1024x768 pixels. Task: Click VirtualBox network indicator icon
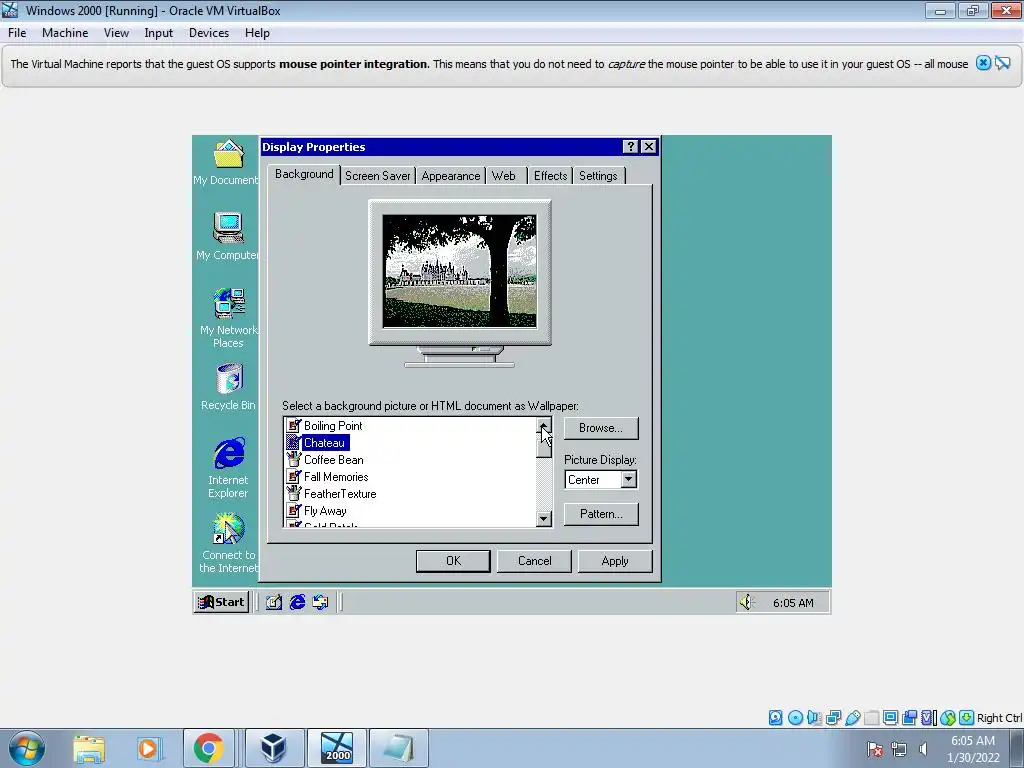pyautogui.click(x=833, y=718)
